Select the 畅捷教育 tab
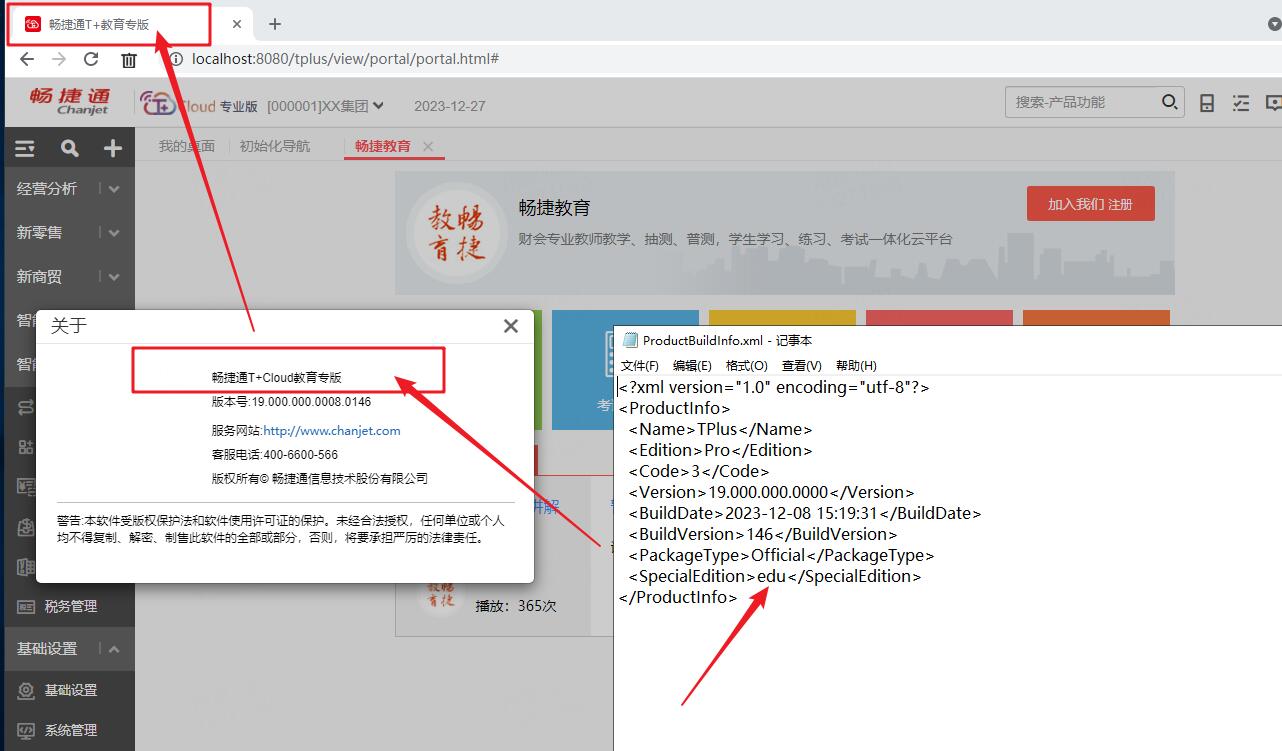 383,146
